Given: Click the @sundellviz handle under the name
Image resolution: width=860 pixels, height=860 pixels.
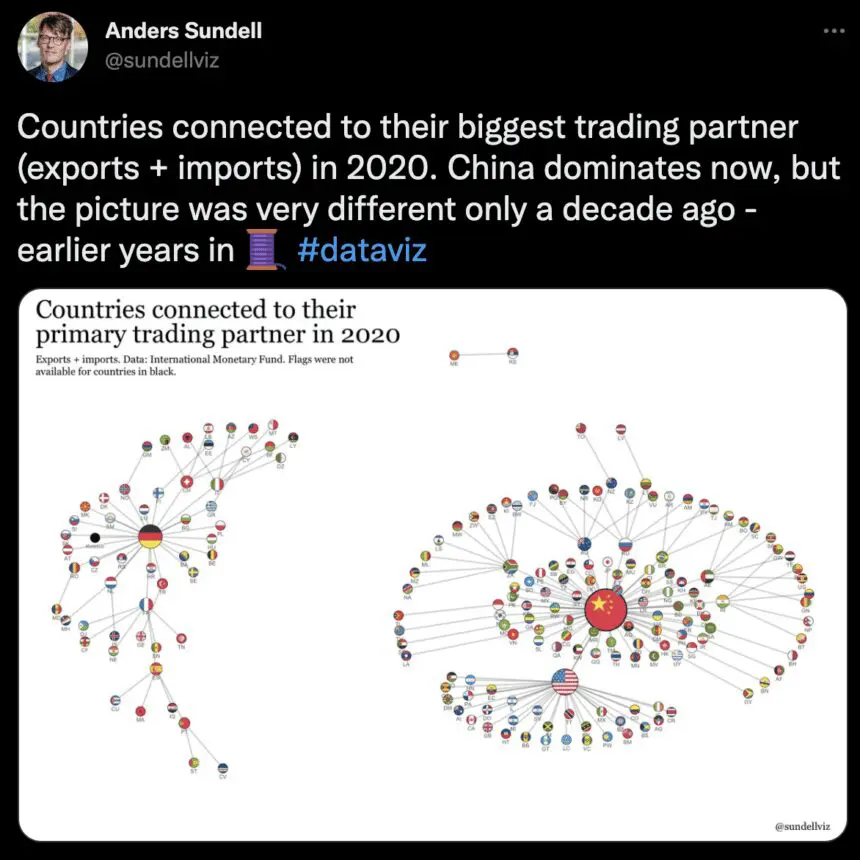Looking at the screenshot, I should [161, 60].
